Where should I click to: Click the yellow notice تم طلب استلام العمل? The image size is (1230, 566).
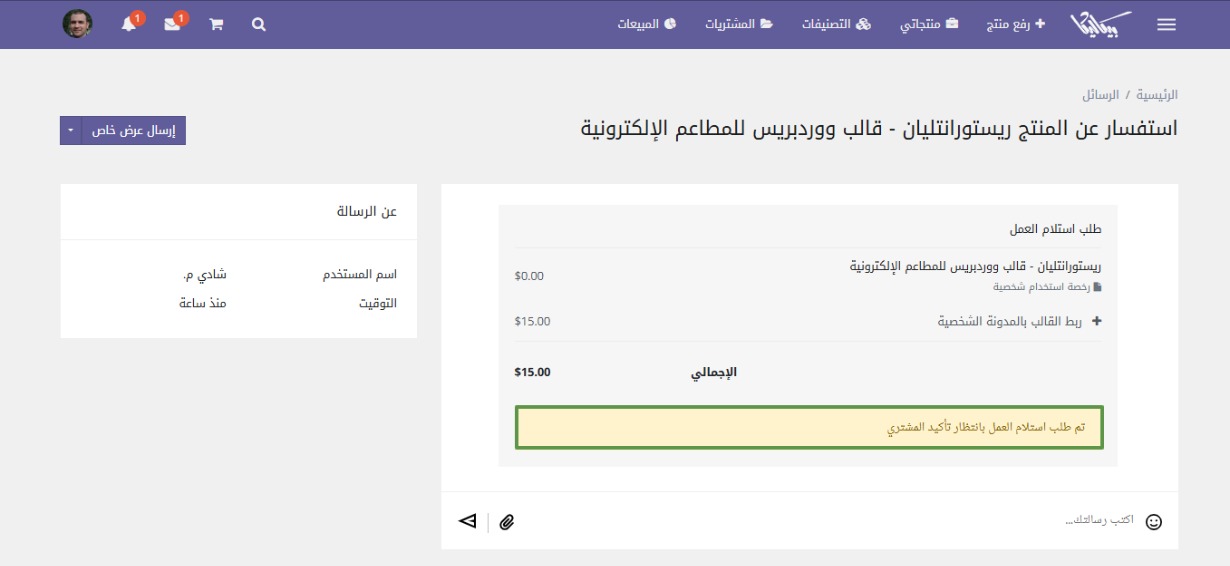coord(809,427)
